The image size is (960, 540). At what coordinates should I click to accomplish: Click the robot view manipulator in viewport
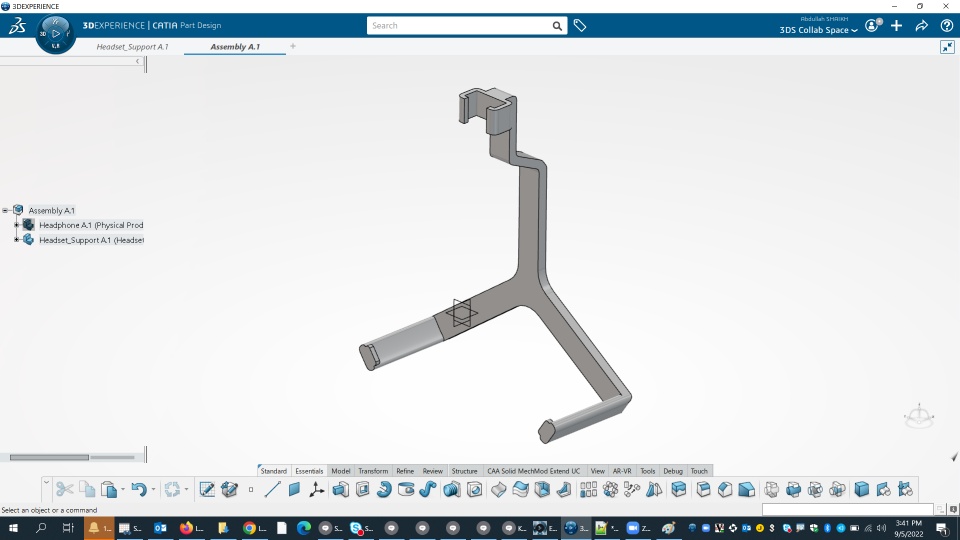pyautogui.click(x=919, y=416)
